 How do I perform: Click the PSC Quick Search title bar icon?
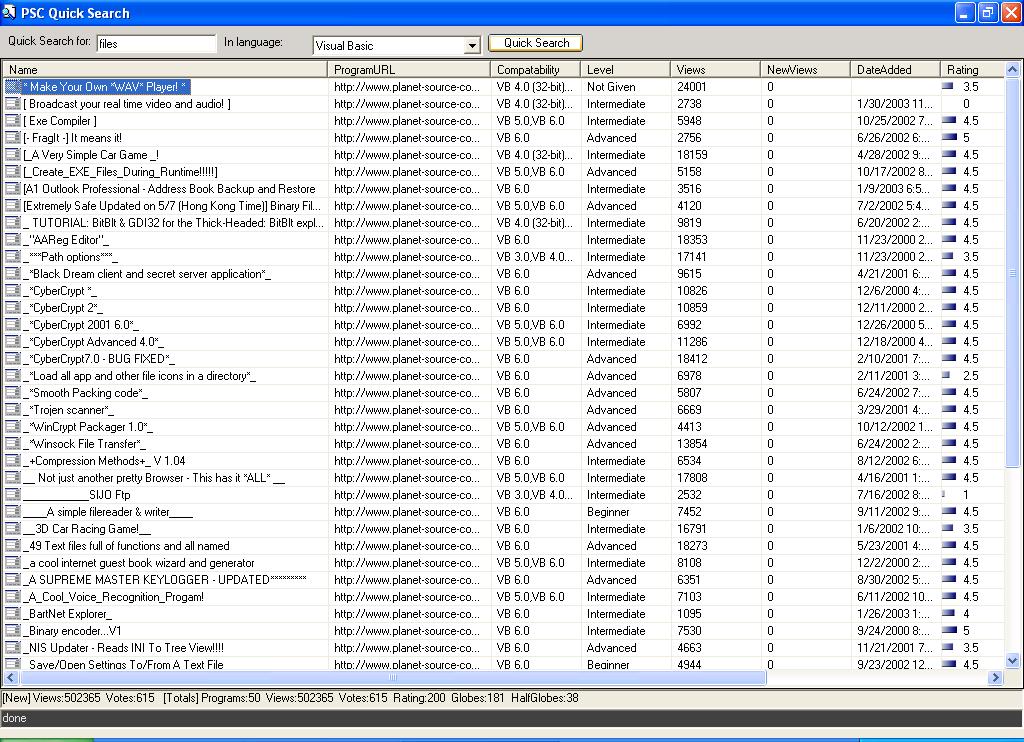(10, 13)
